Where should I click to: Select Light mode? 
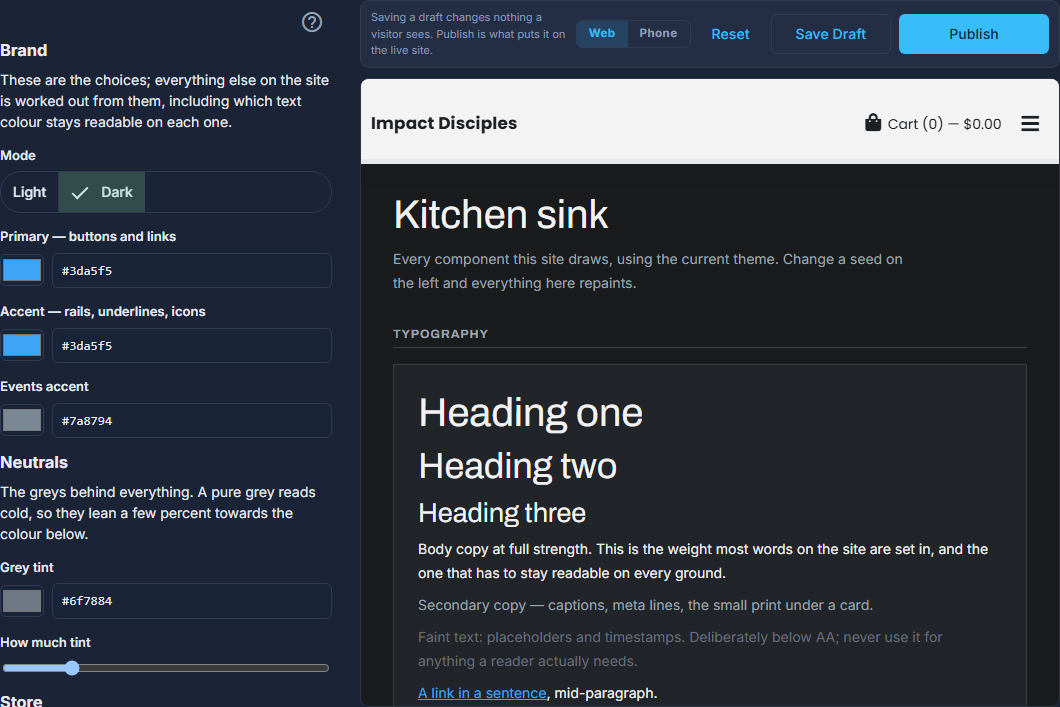pyautogui.click(x=30, y=192)
